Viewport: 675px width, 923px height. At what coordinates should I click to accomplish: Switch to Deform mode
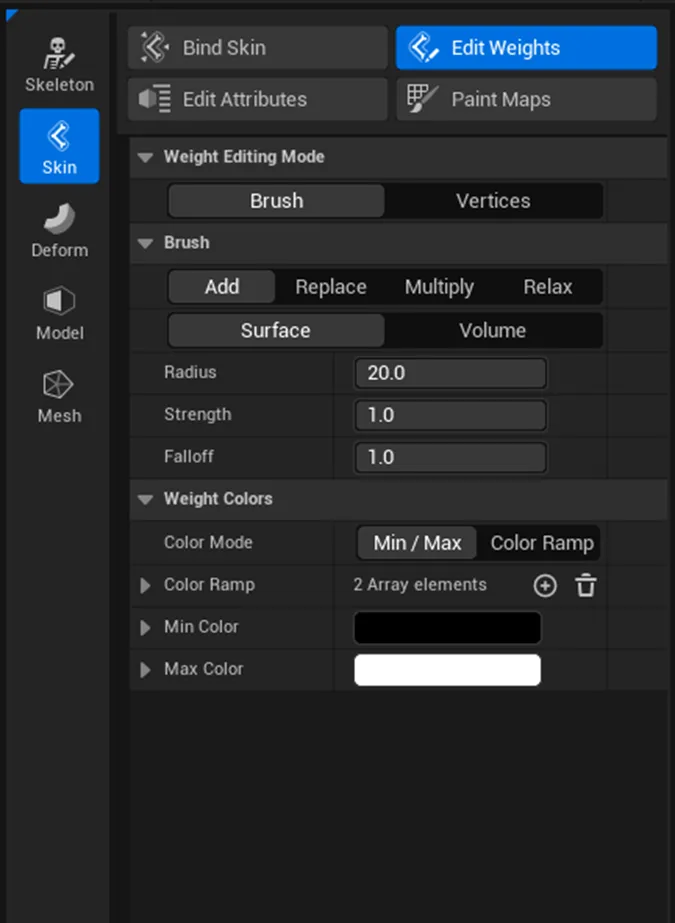coord(59,229)
